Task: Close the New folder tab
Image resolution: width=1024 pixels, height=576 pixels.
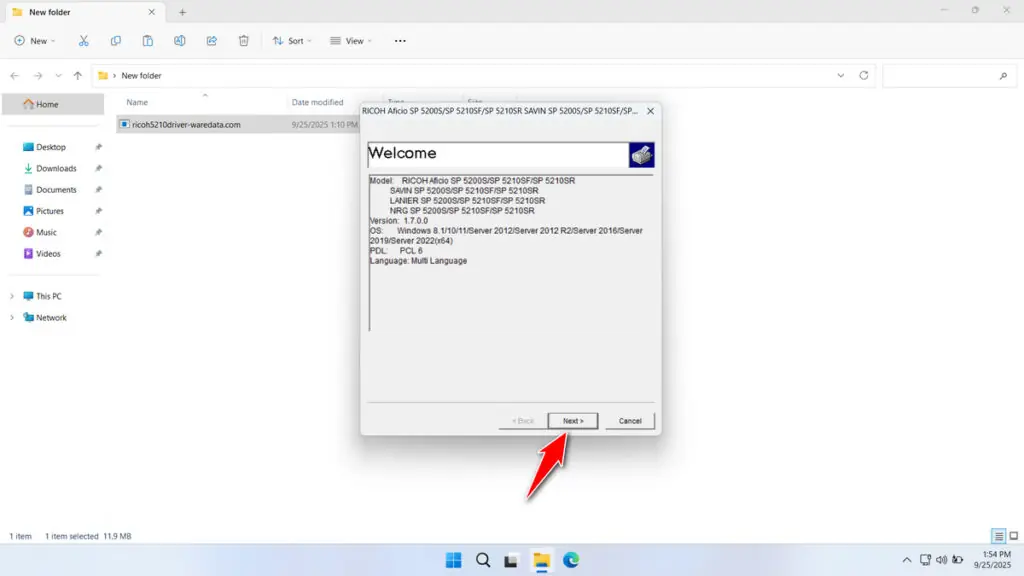Action: pos(152,12)
